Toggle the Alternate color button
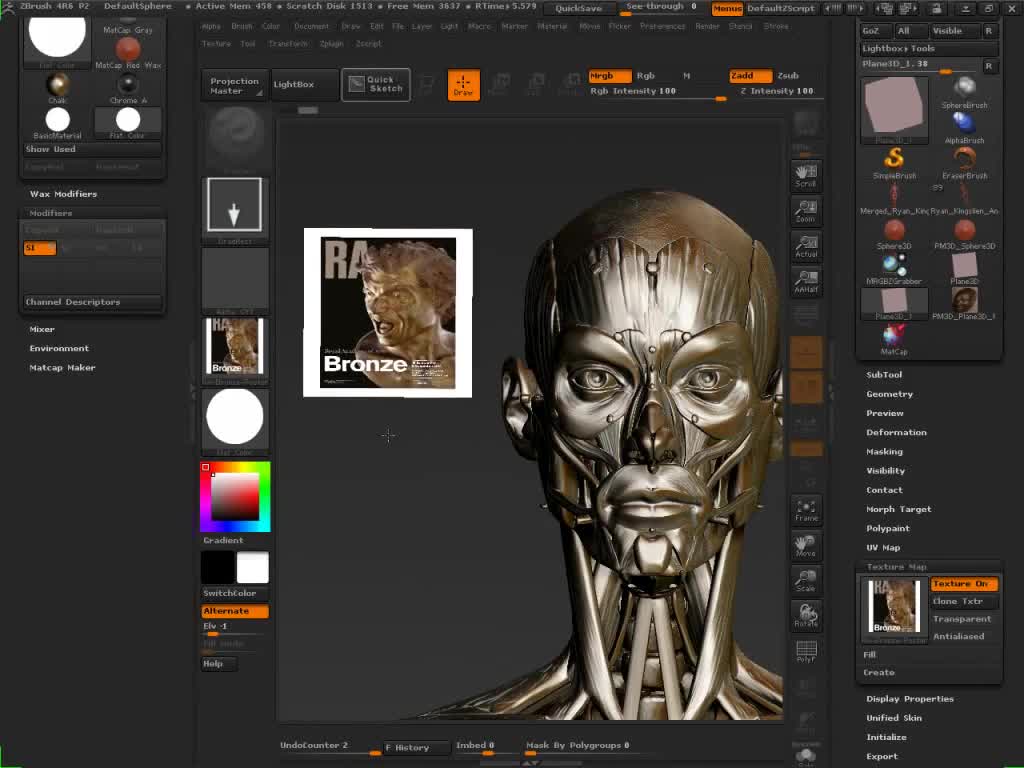The width and height of the screenshot is (1024, 768). tap(235, 611)
